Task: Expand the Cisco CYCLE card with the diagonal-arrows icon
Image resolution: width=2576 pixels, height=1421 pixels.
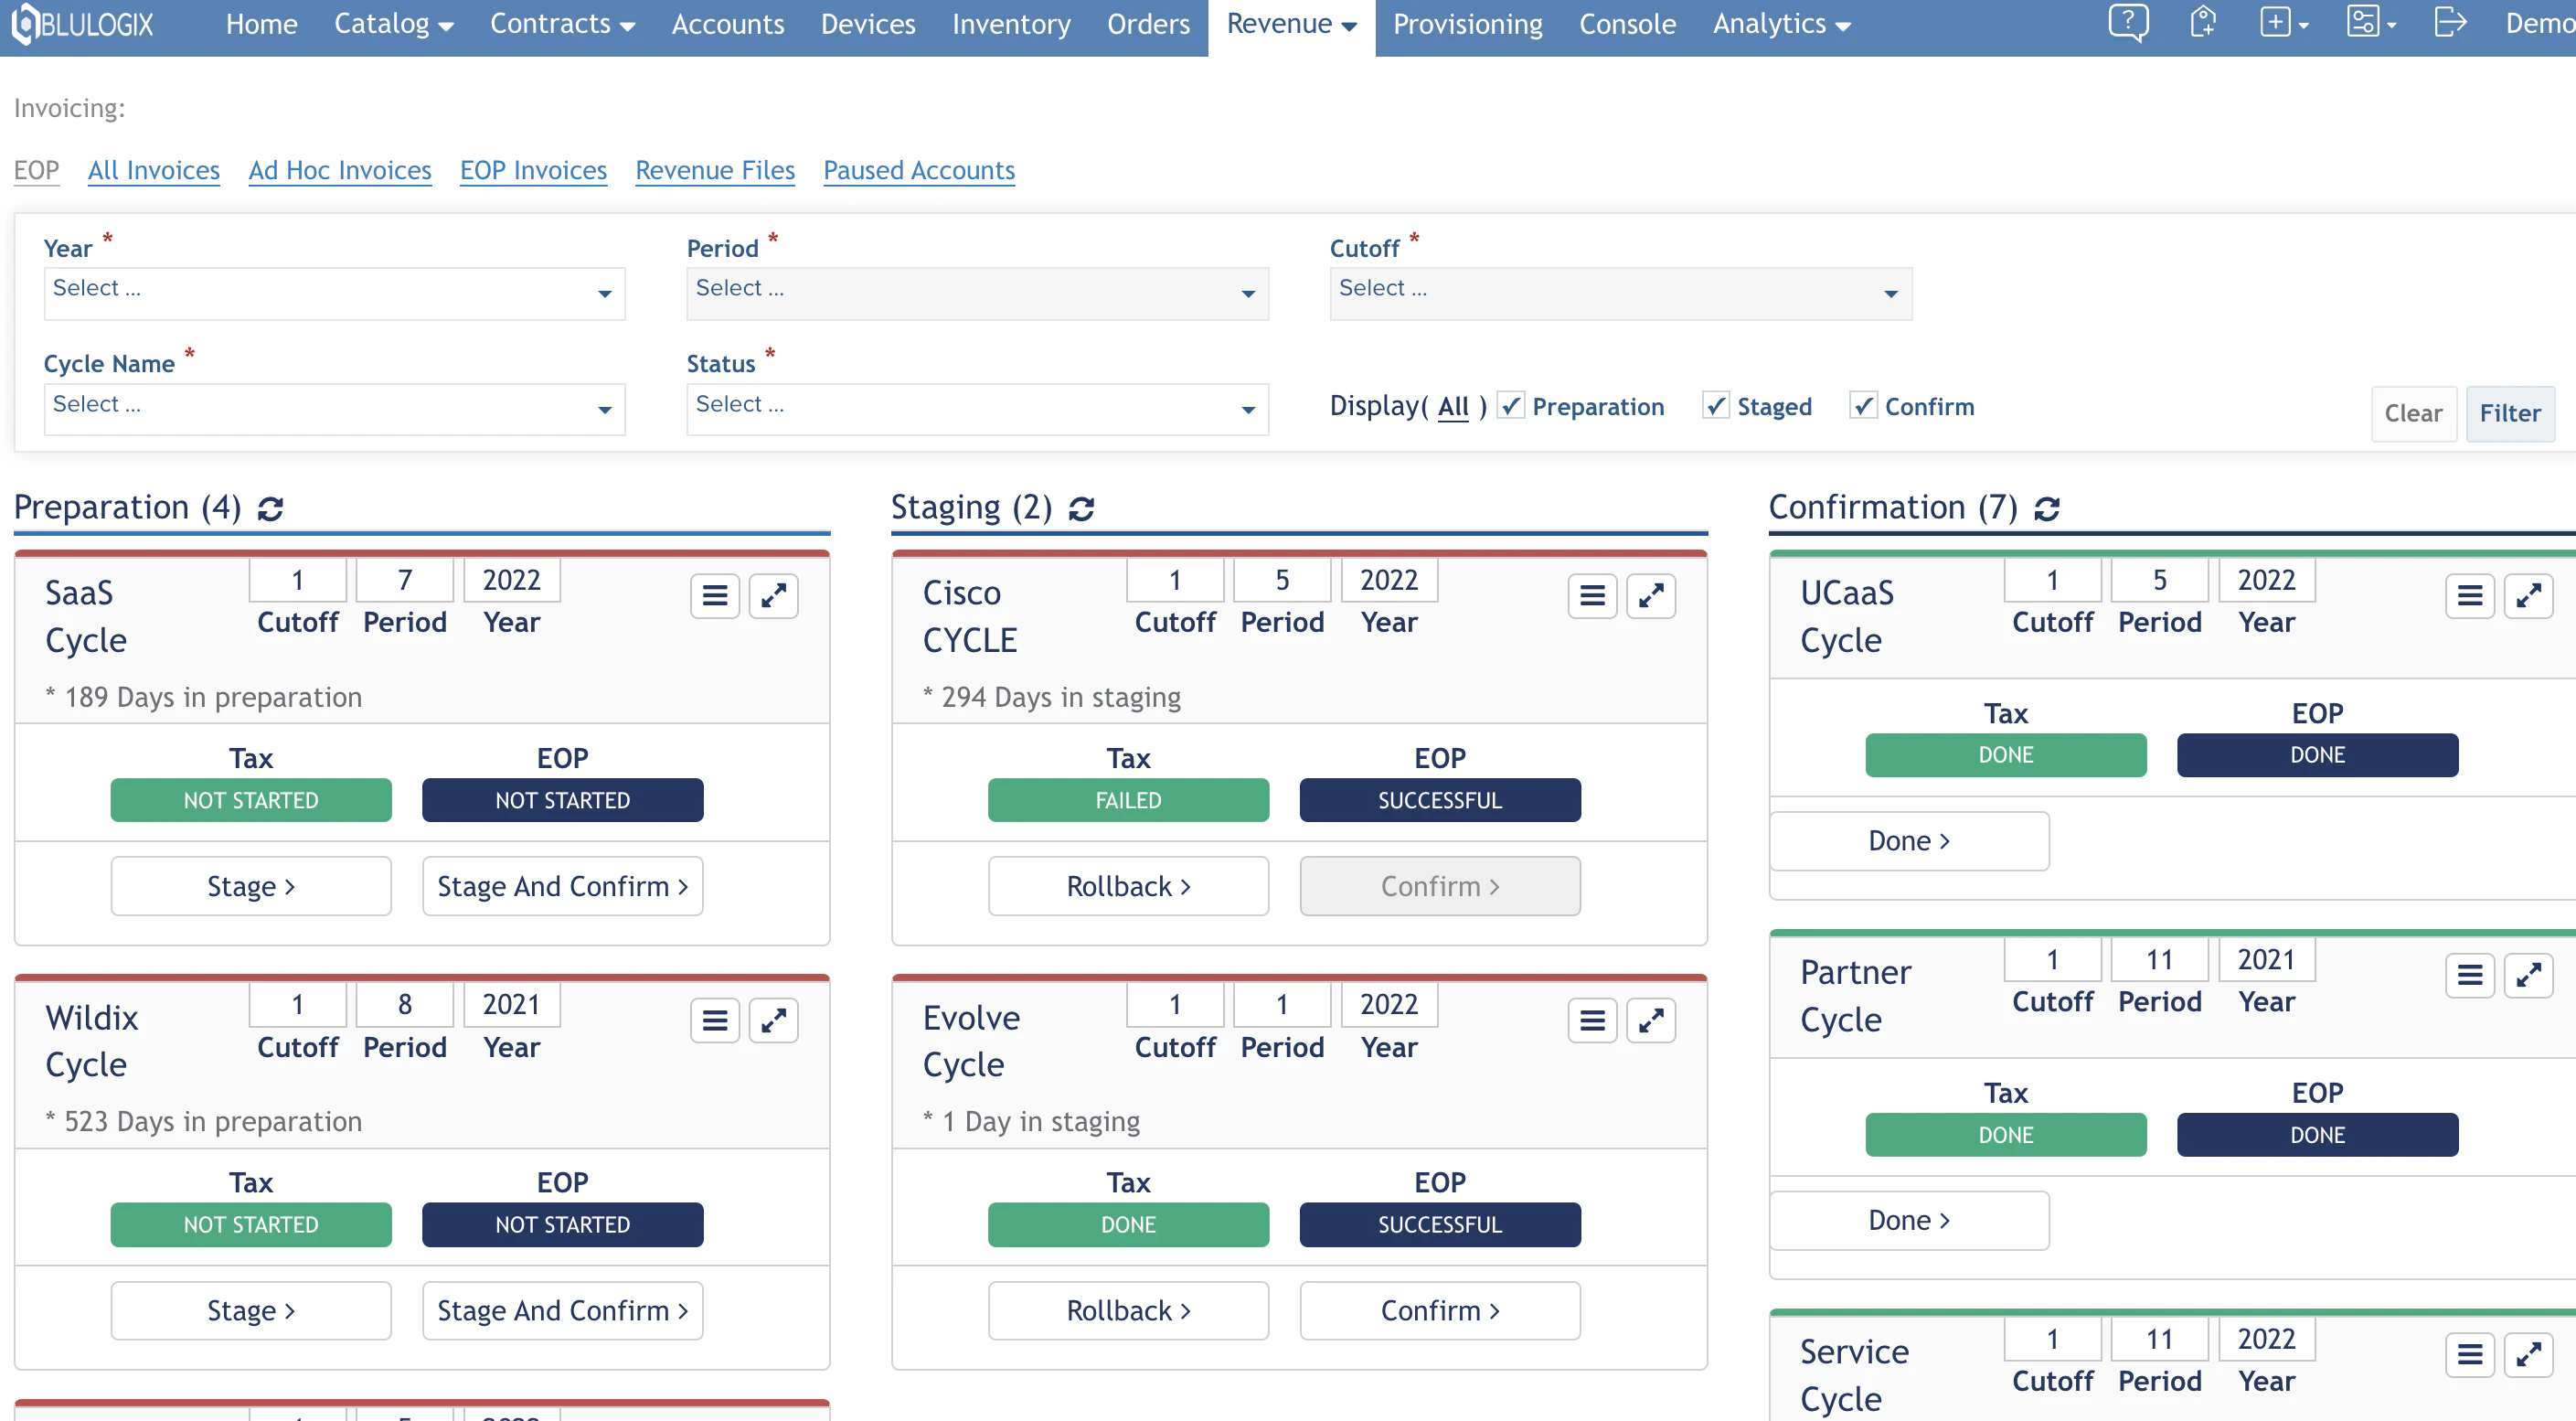Action: click(x=1651, y=595)
